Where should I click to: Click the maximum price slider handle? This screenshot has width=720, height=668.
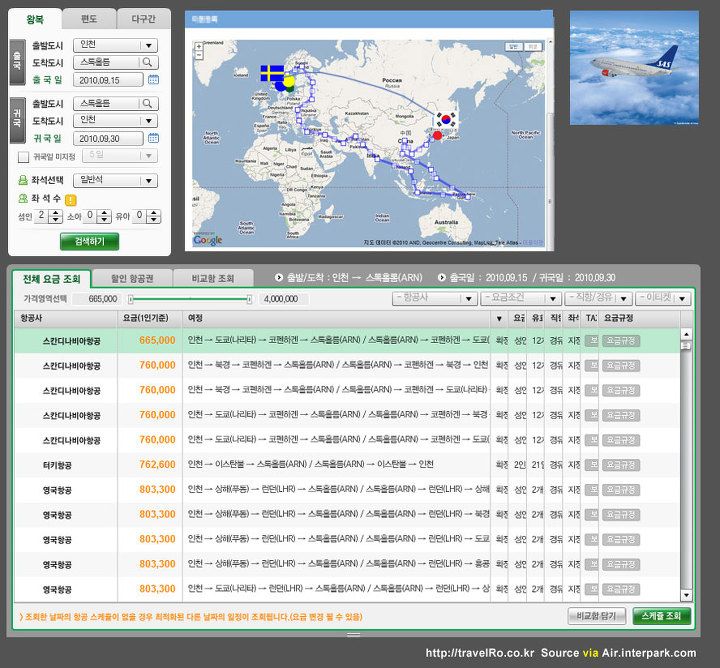click(x=249, y=299)
